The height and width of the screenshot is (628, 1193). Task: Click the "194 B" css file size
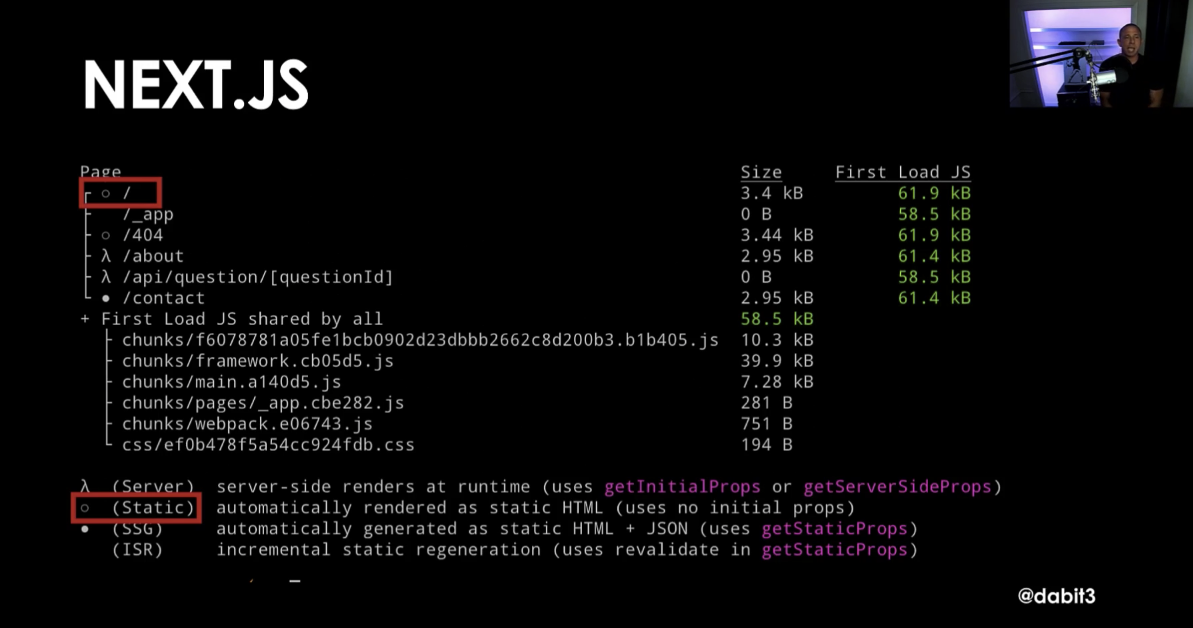767,445
